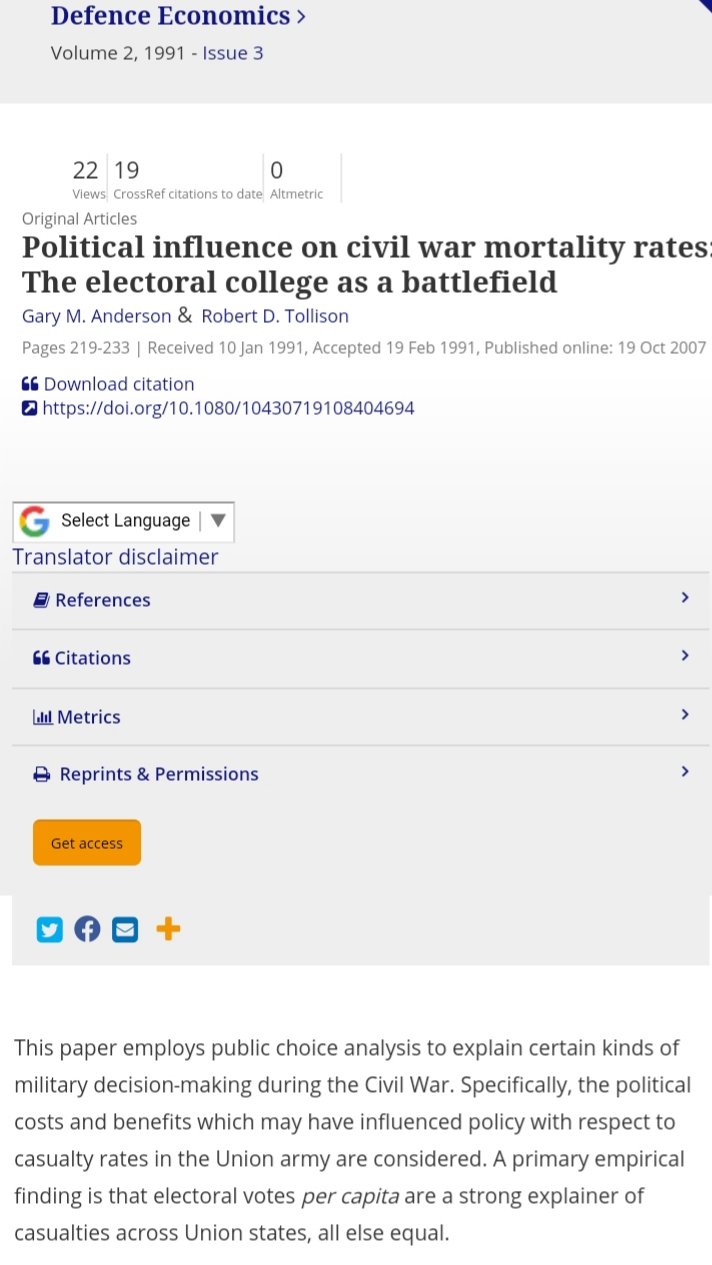Image resolution: width=712 pixels, height=1265 pixels.
Task: Open the Issue 3 link
Action: [x=233, y=53]
